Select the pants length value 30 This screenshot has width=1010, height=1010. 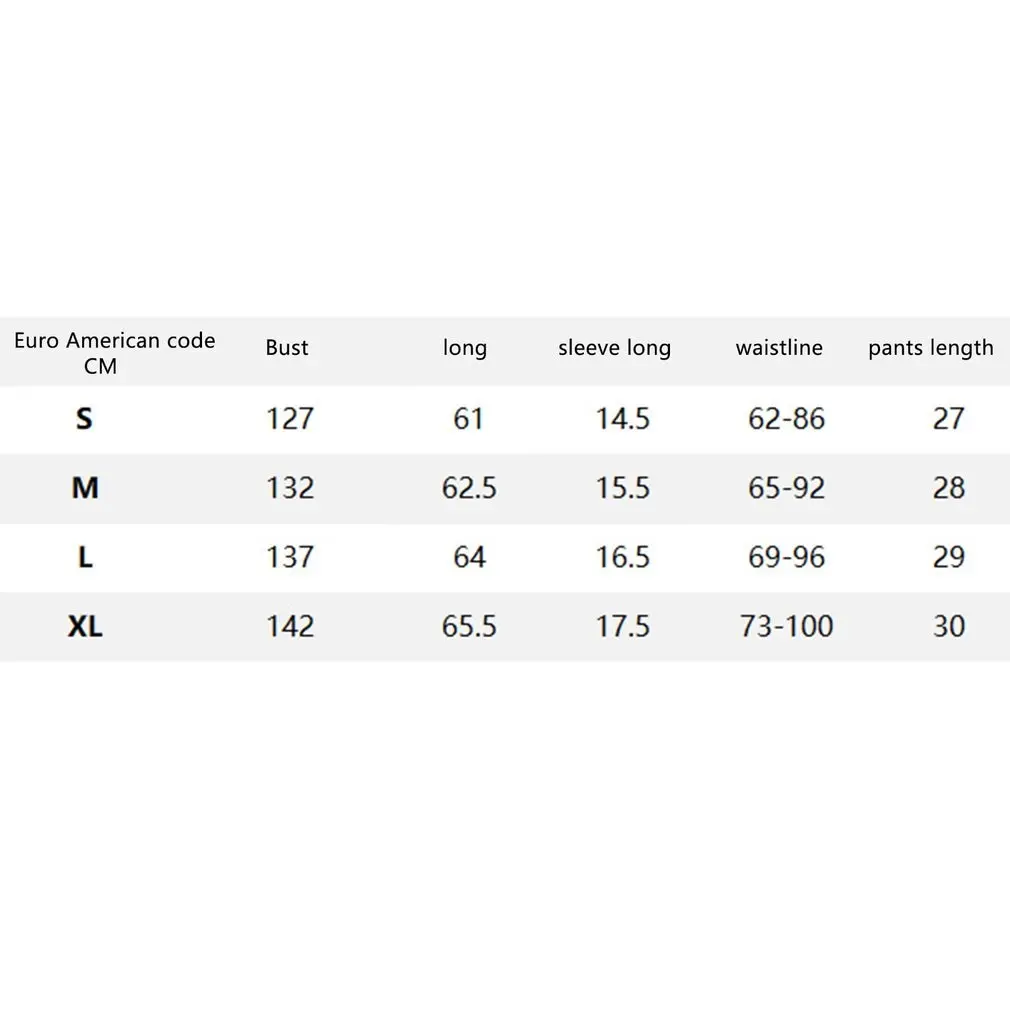pos(949,627)
